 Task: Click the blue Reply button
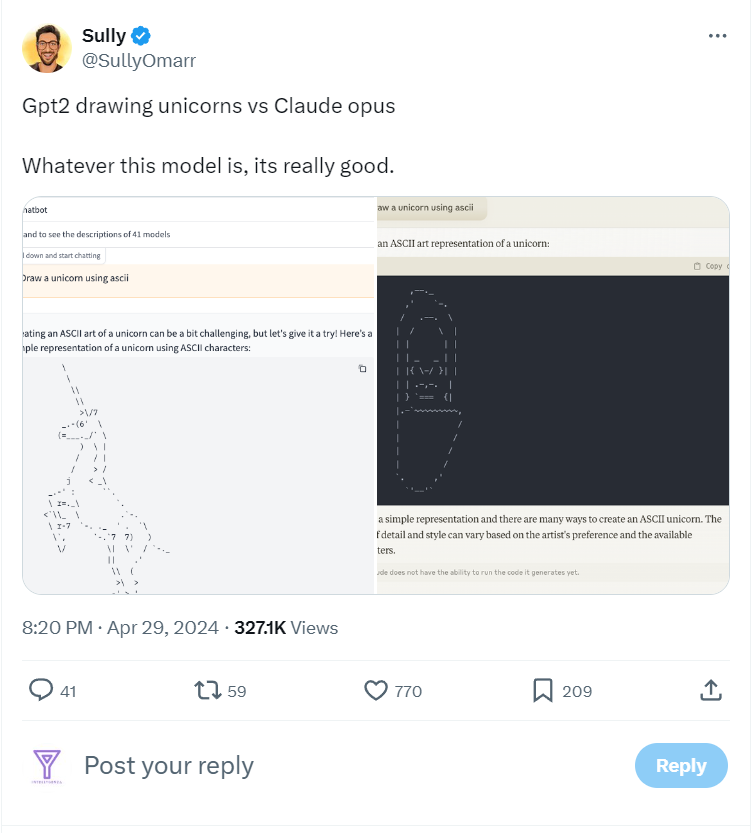(x=681, y=765)
